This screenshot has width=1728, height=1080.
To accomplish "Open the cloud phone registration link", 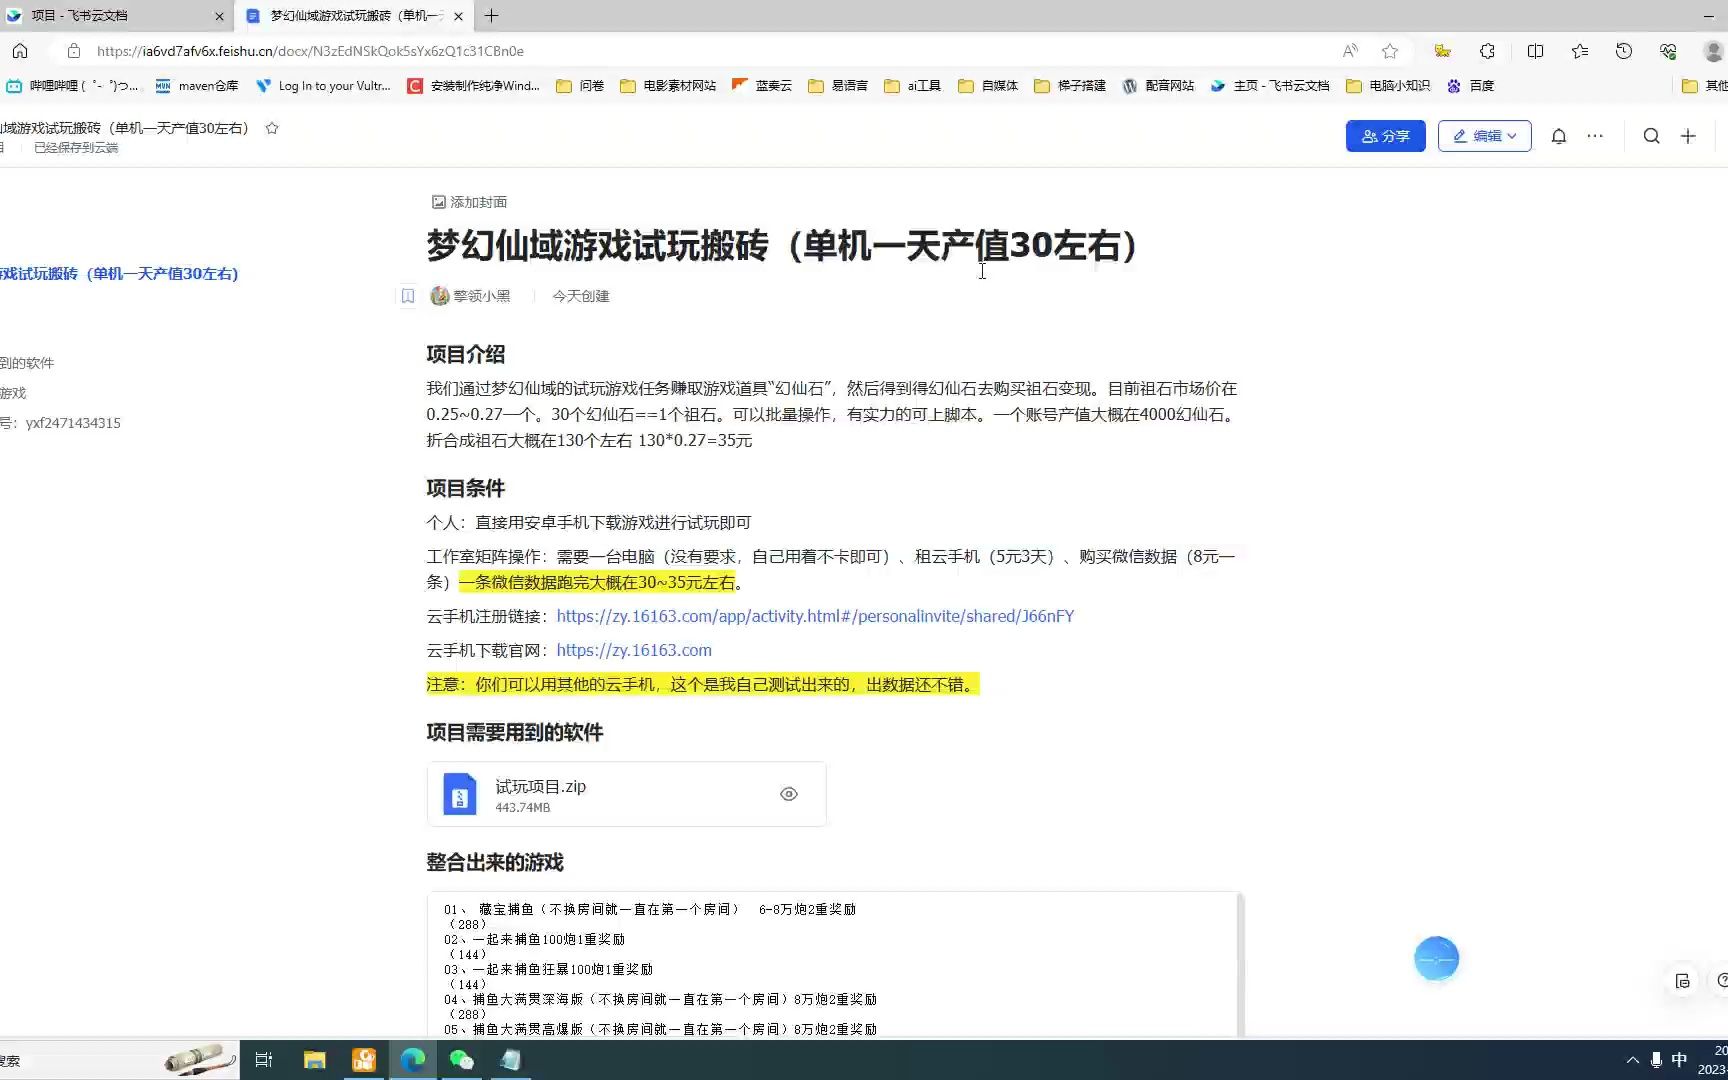I will 815,616.
